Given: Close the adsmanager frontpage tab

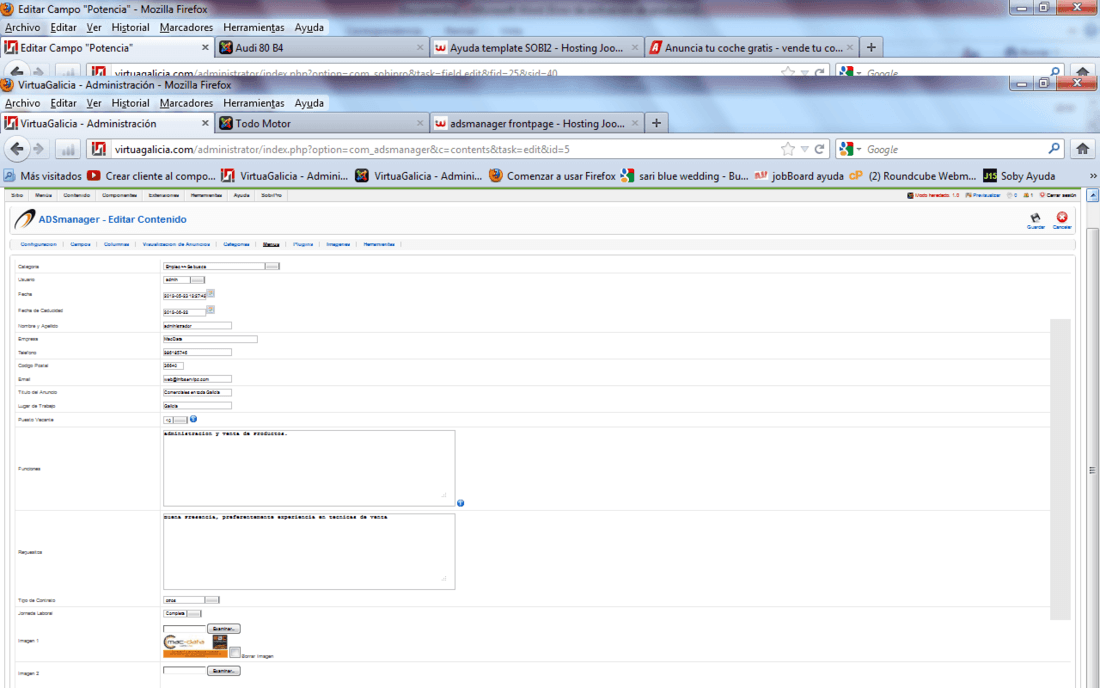Looking at the screenshot, I should (x=634, y=123).
